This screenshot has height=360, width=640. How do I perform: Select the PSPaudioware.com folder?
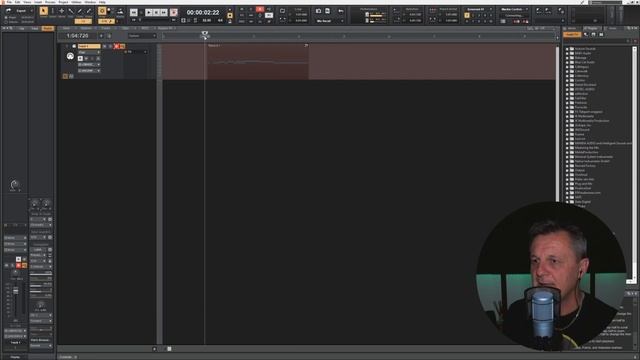587,193
